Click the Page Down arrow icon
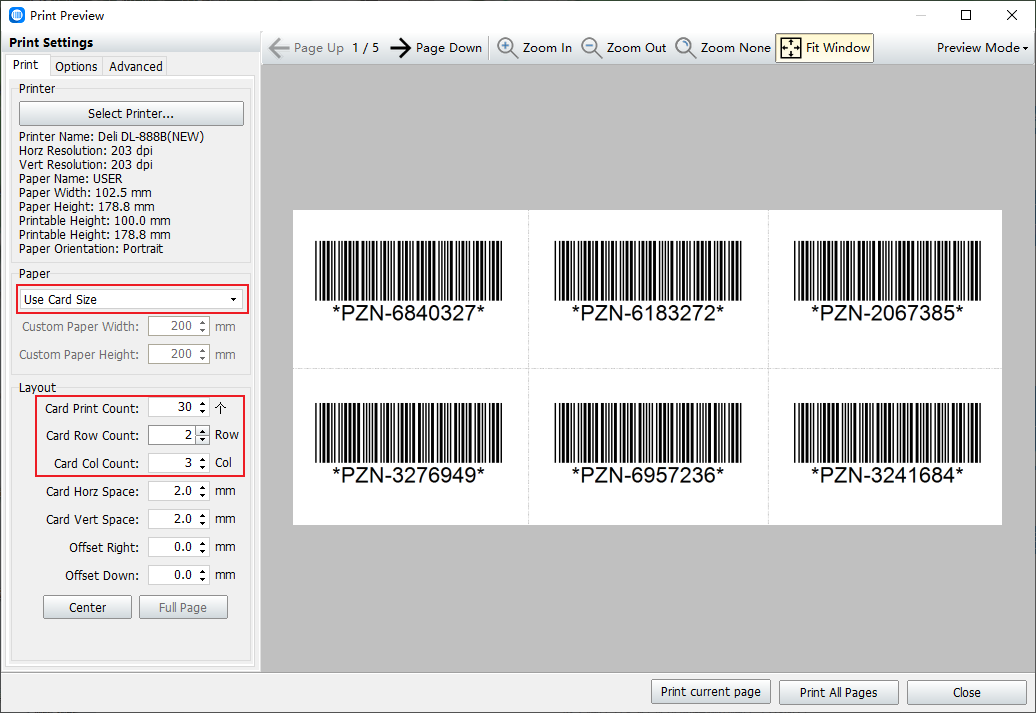The width and height of the screenshot is (1036, 713). click(x=400, y=48)
